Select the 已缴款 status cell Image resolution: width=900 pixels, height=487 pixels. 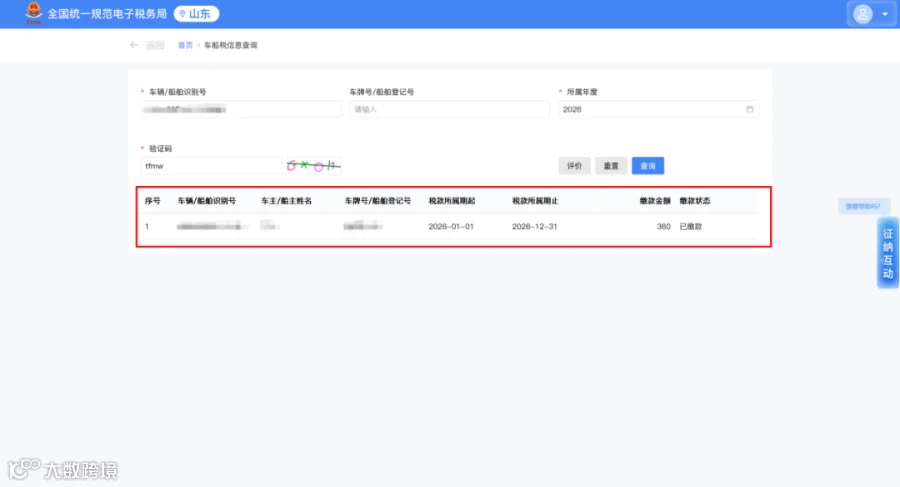tap(691, 226)
